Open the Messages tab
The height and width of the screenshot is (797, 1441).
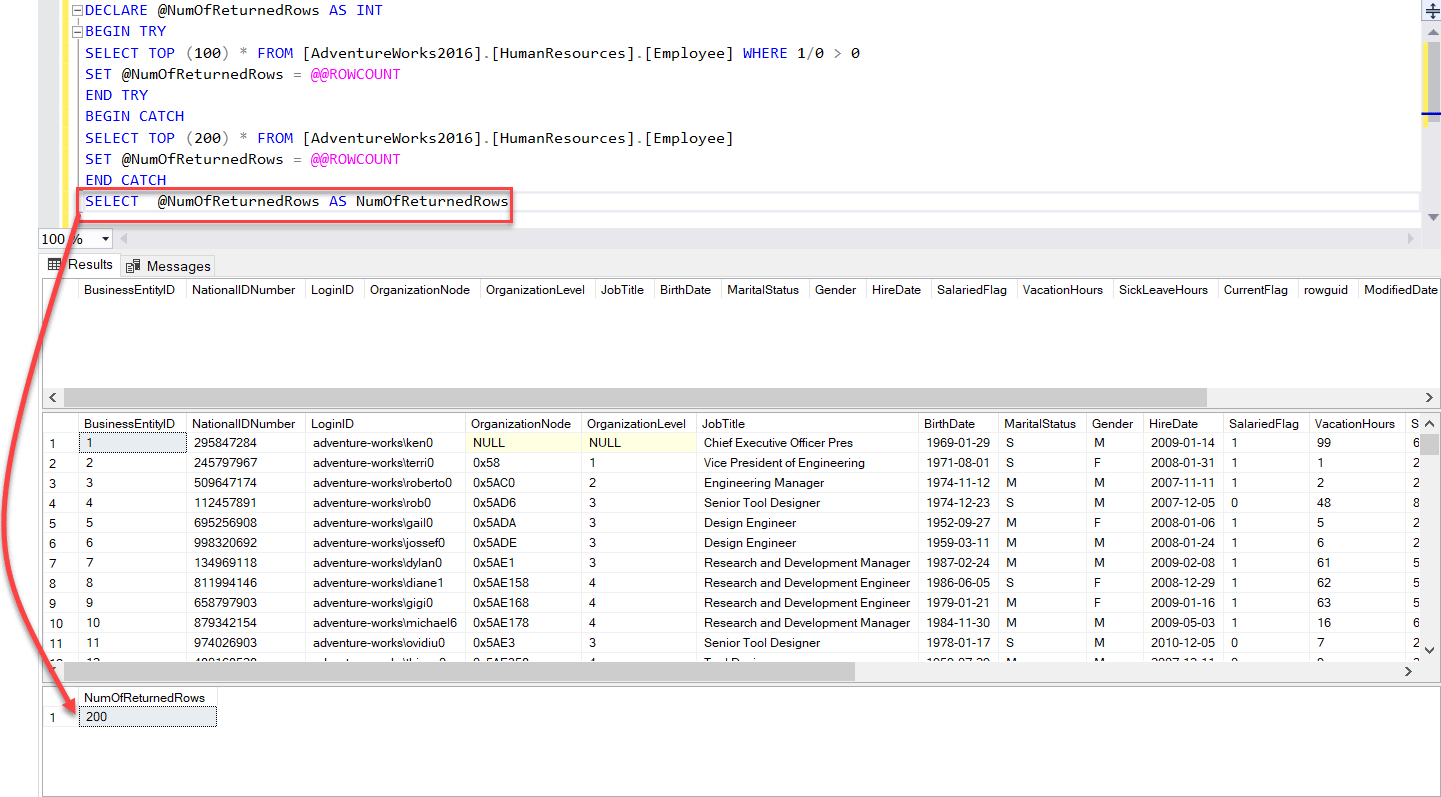click(168, 266)
